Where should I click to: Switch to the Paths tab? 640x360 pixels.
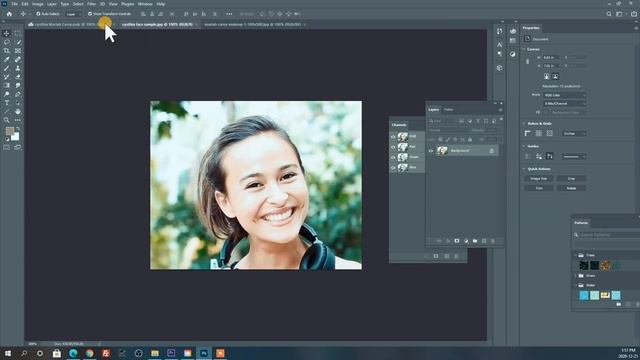(x=449, y=109)
